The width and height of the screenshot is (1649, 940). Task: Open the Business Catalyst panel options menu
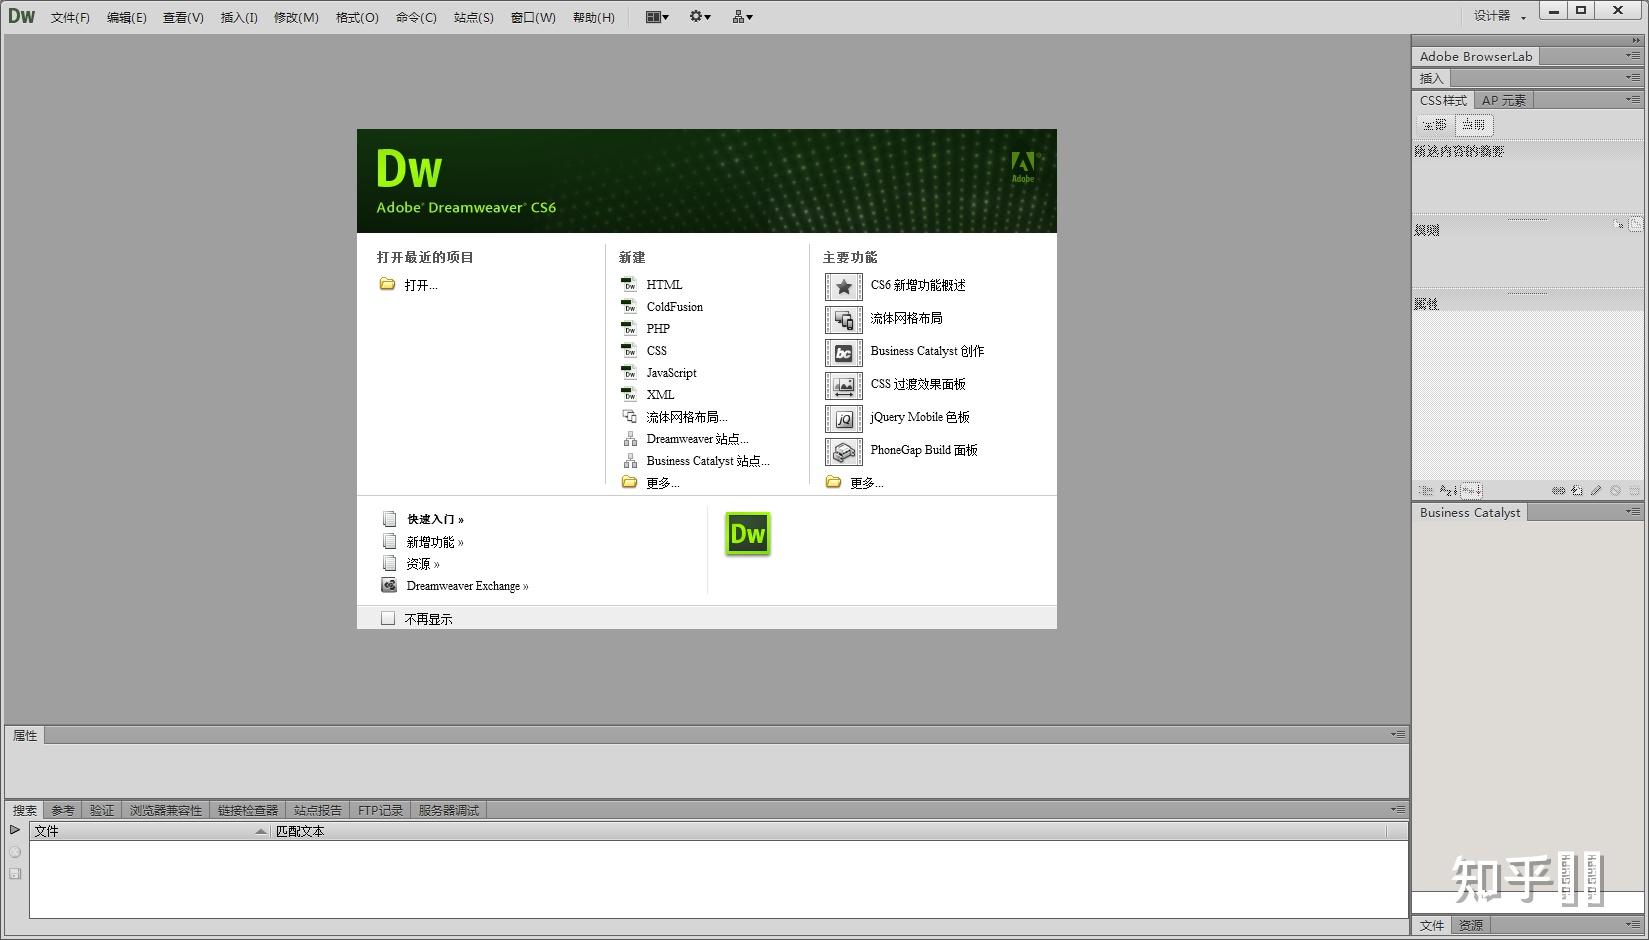point(1632,512)
